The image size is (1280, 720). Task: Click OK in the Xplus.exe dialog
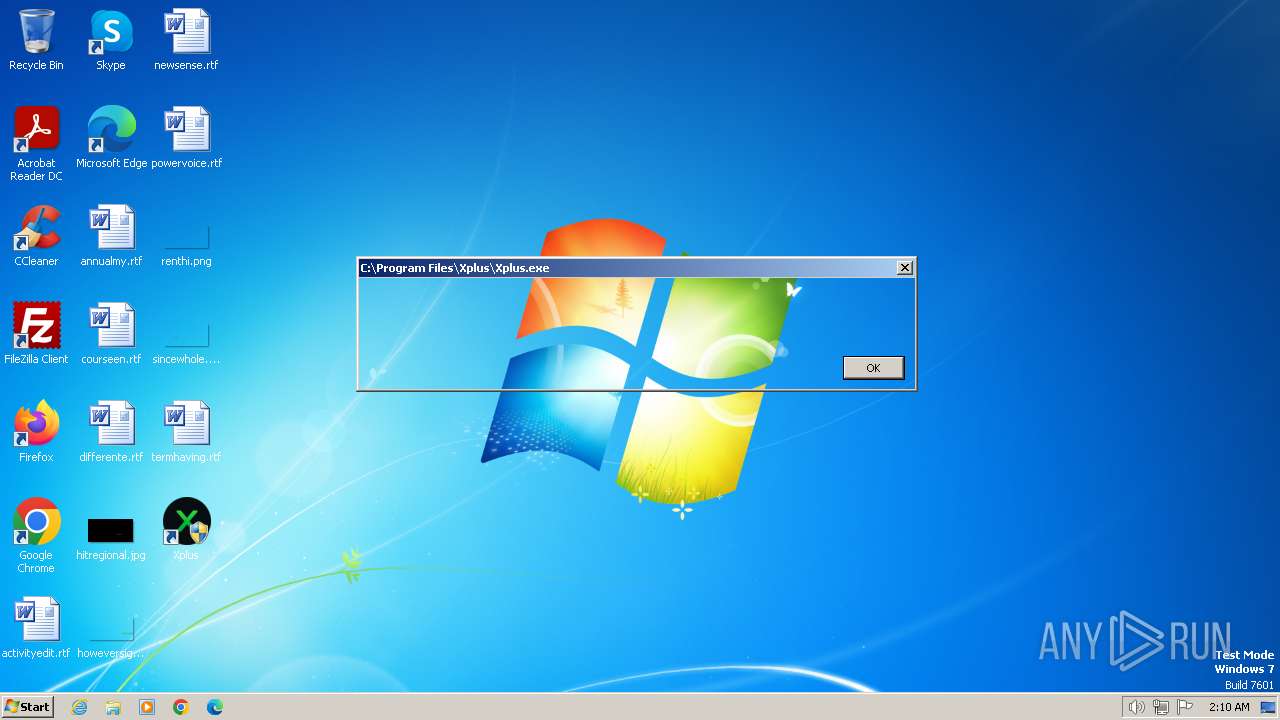873,368
